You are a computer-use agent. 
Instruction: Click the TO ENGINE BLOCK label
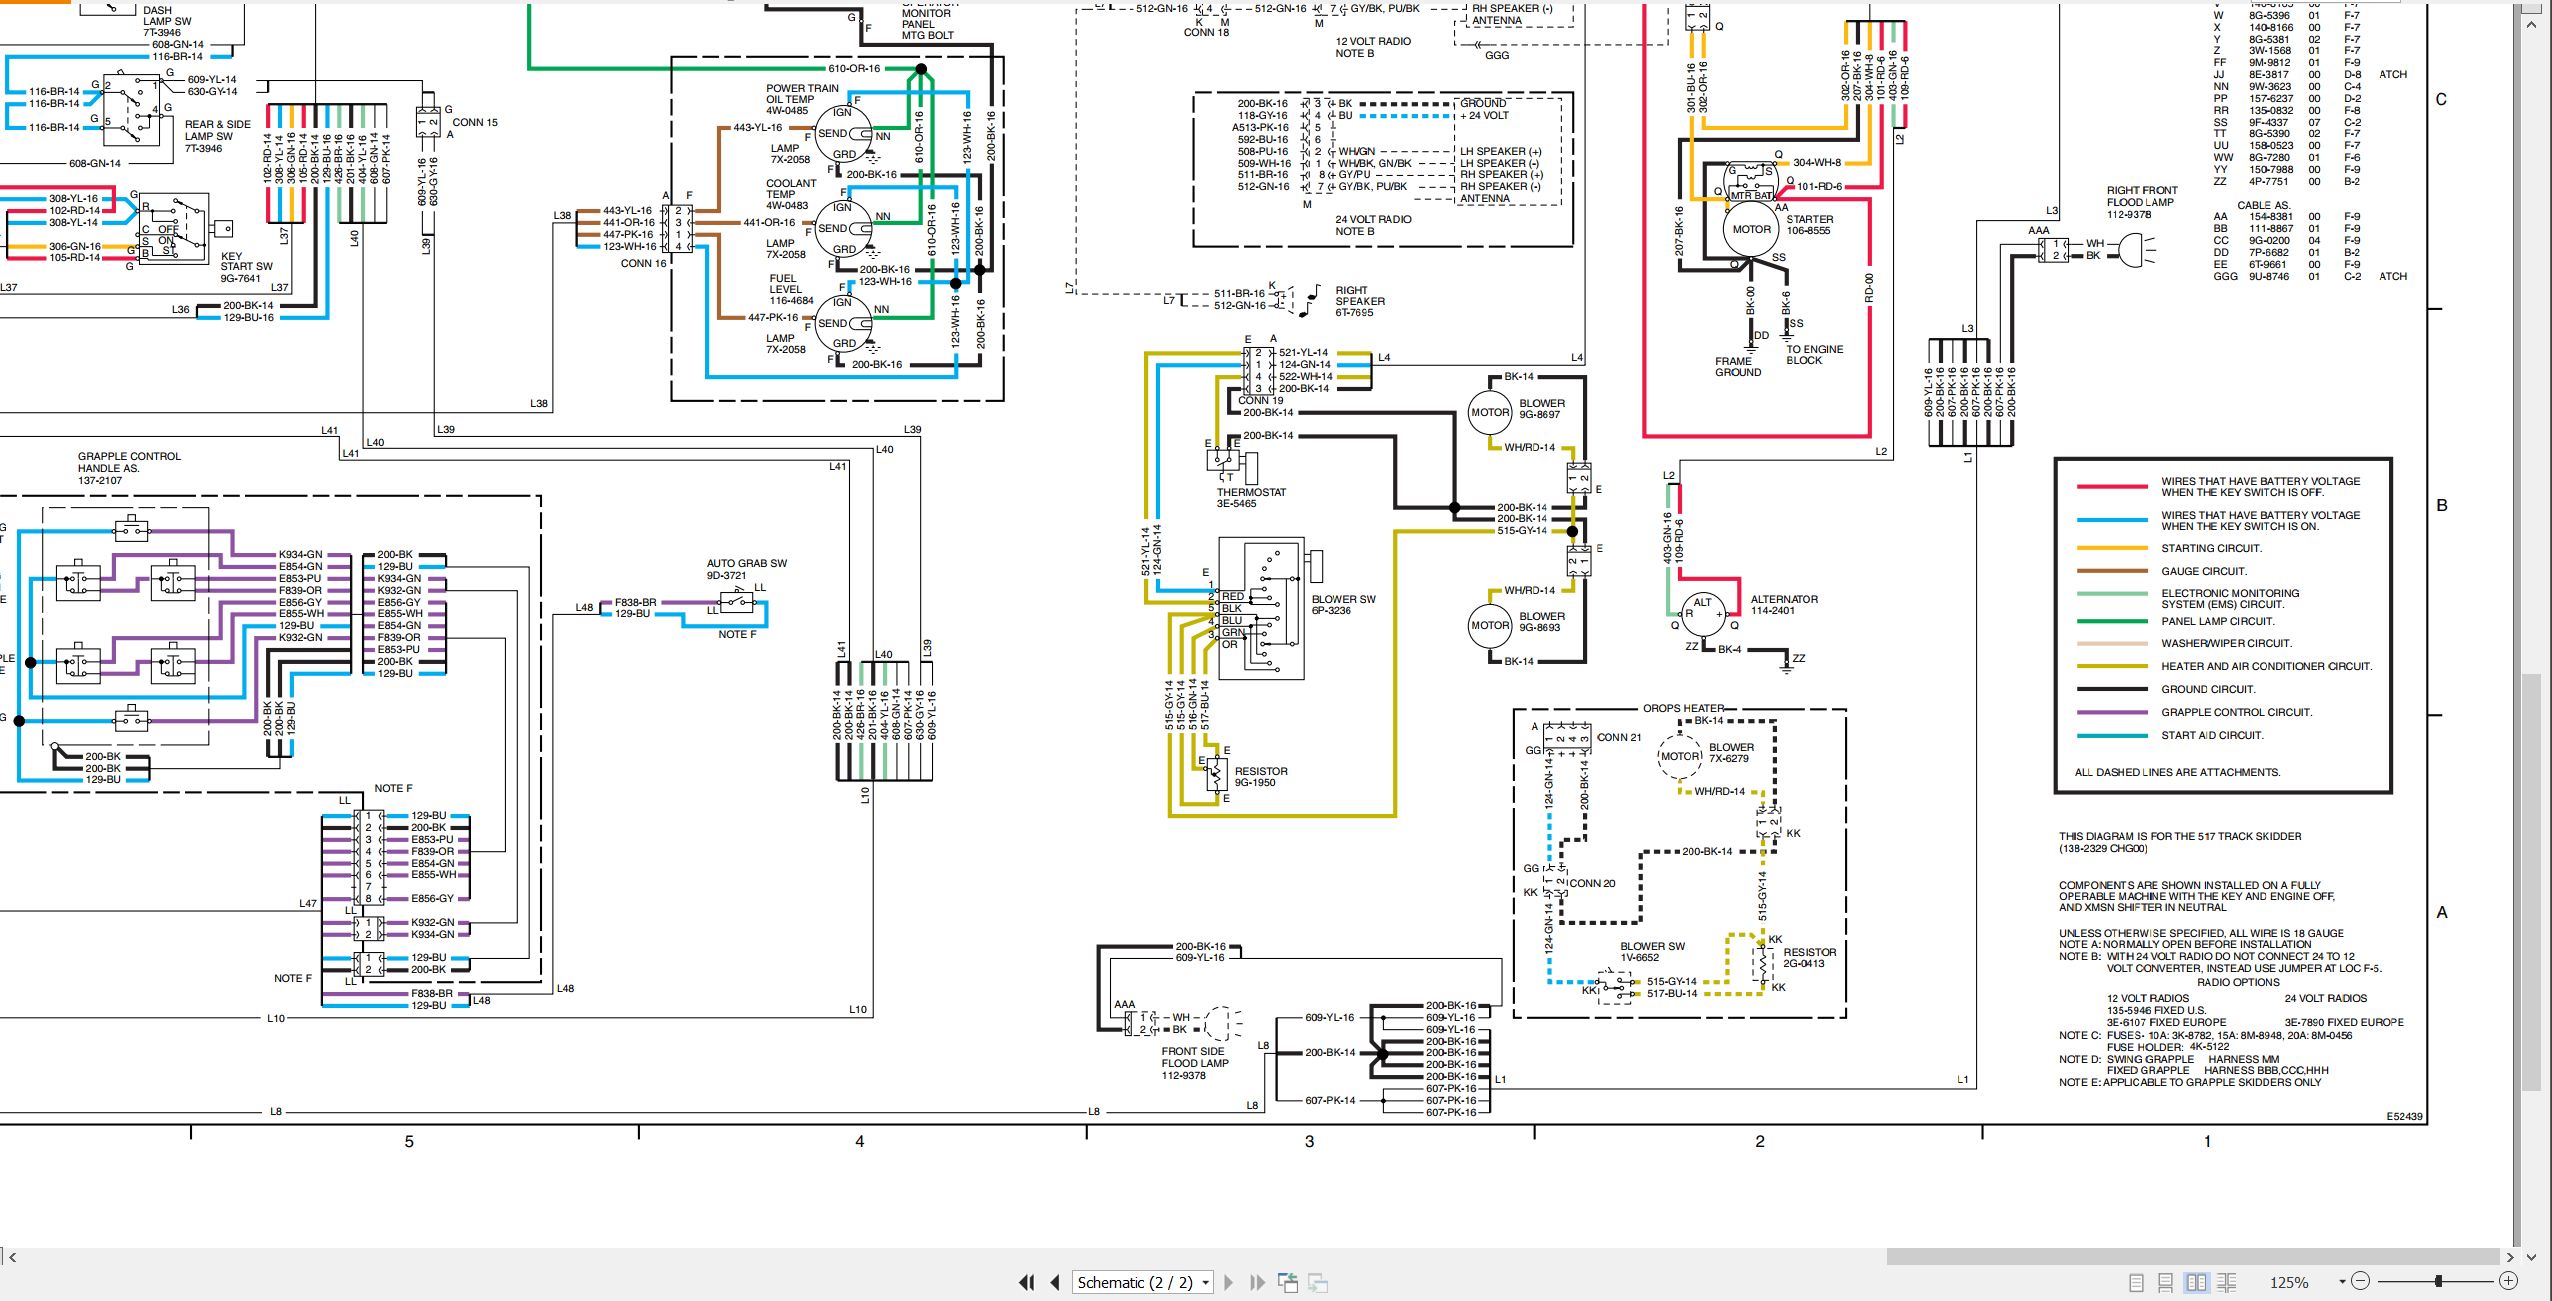tap(1814, 355)
